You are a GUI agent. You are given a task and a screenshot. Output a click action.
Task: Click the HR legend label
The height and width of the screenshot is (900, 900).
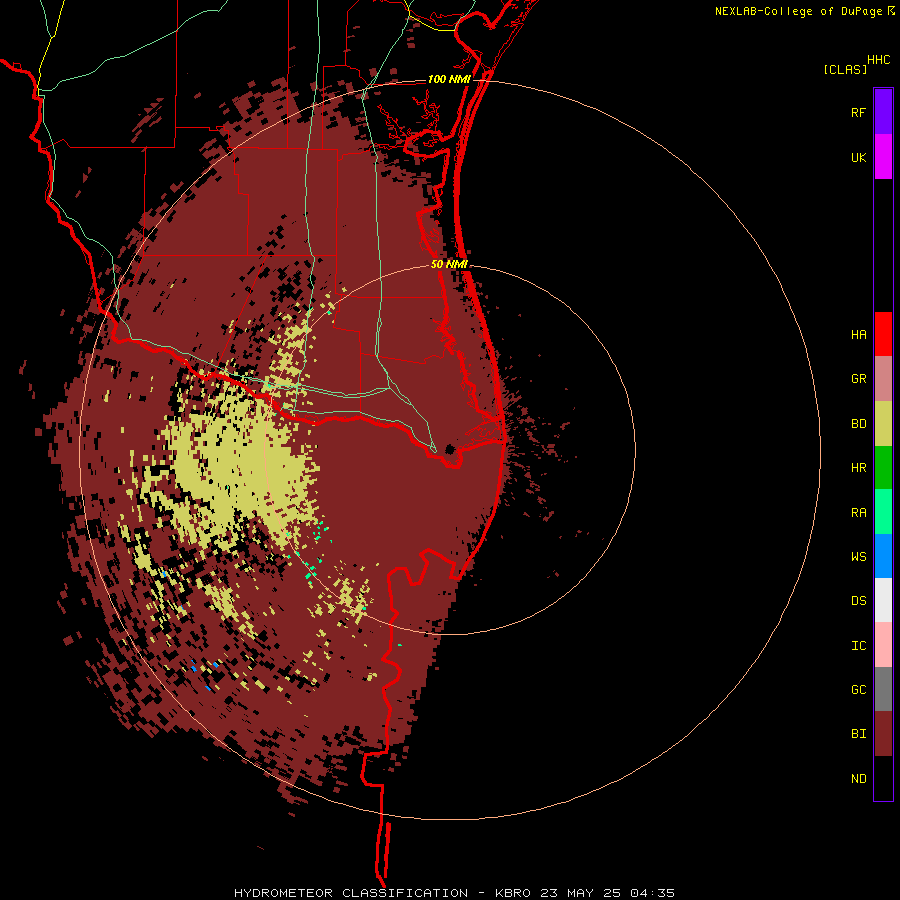(x=859, y=468)
